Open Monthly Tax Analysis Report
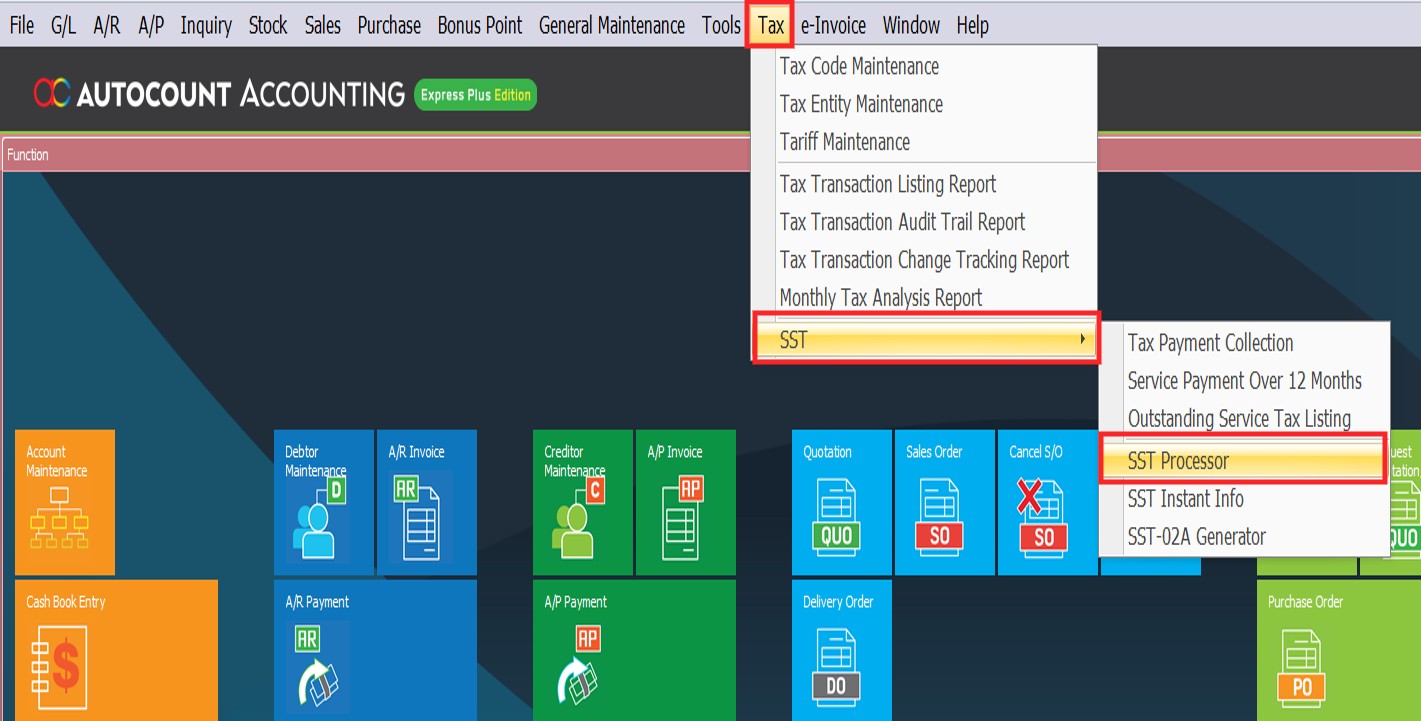The height and width of the screenshot is (721, 1421). click(880, 298)
